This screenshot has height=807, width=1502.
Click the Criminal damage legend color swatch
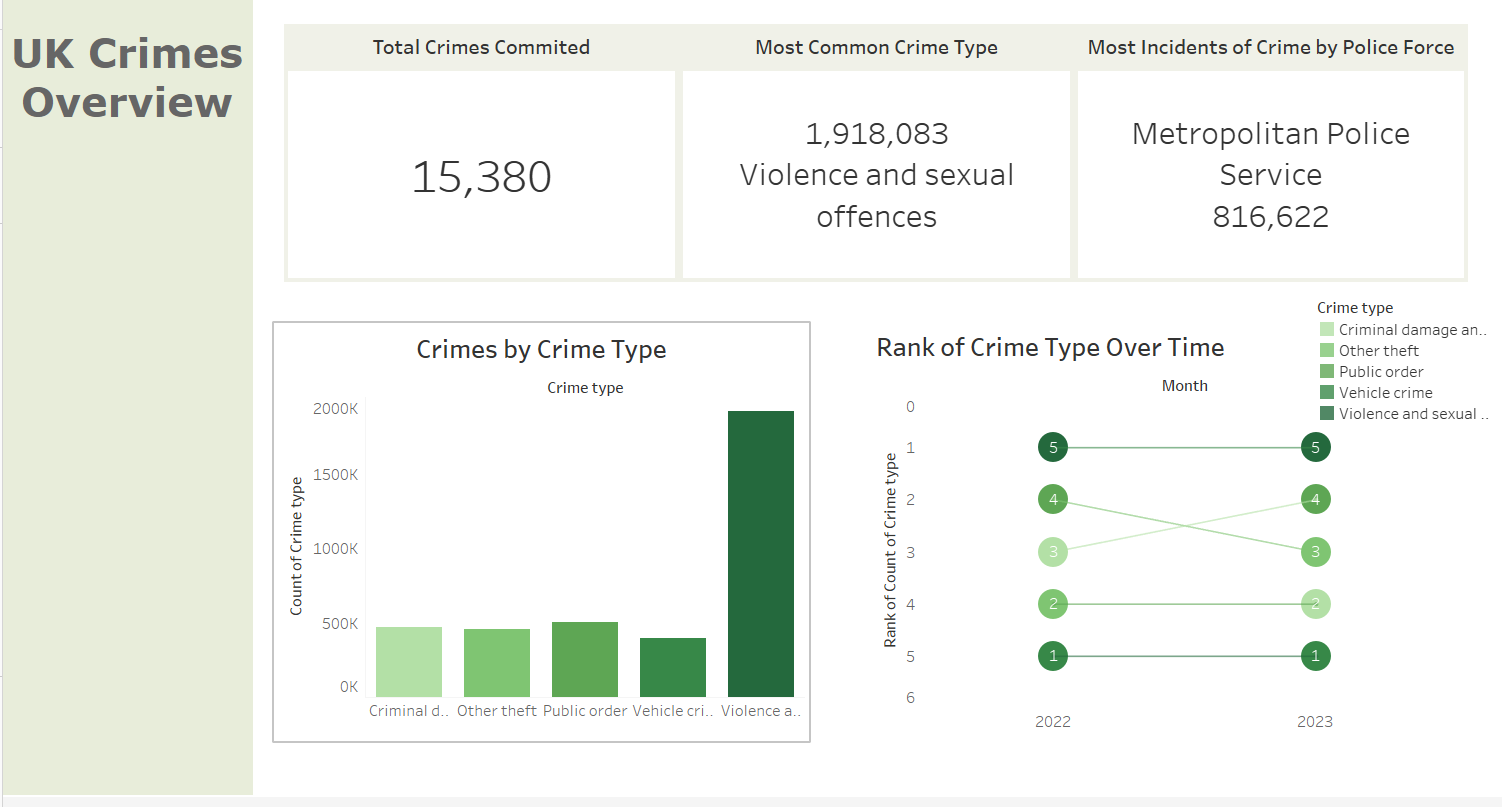[1326, 330]
